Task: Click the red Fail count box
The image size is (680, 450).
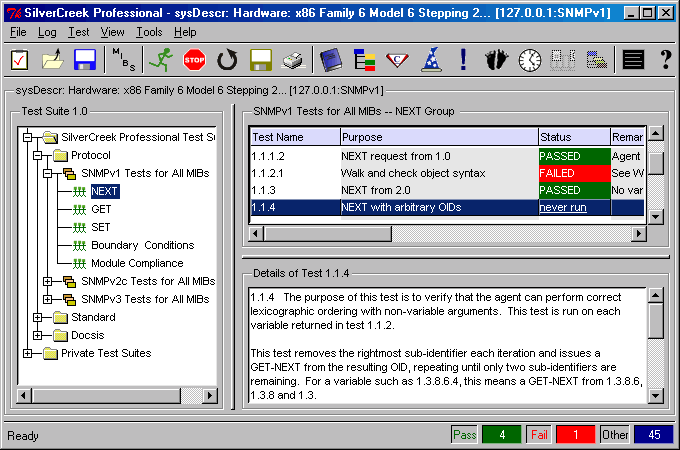Action: 575,435
